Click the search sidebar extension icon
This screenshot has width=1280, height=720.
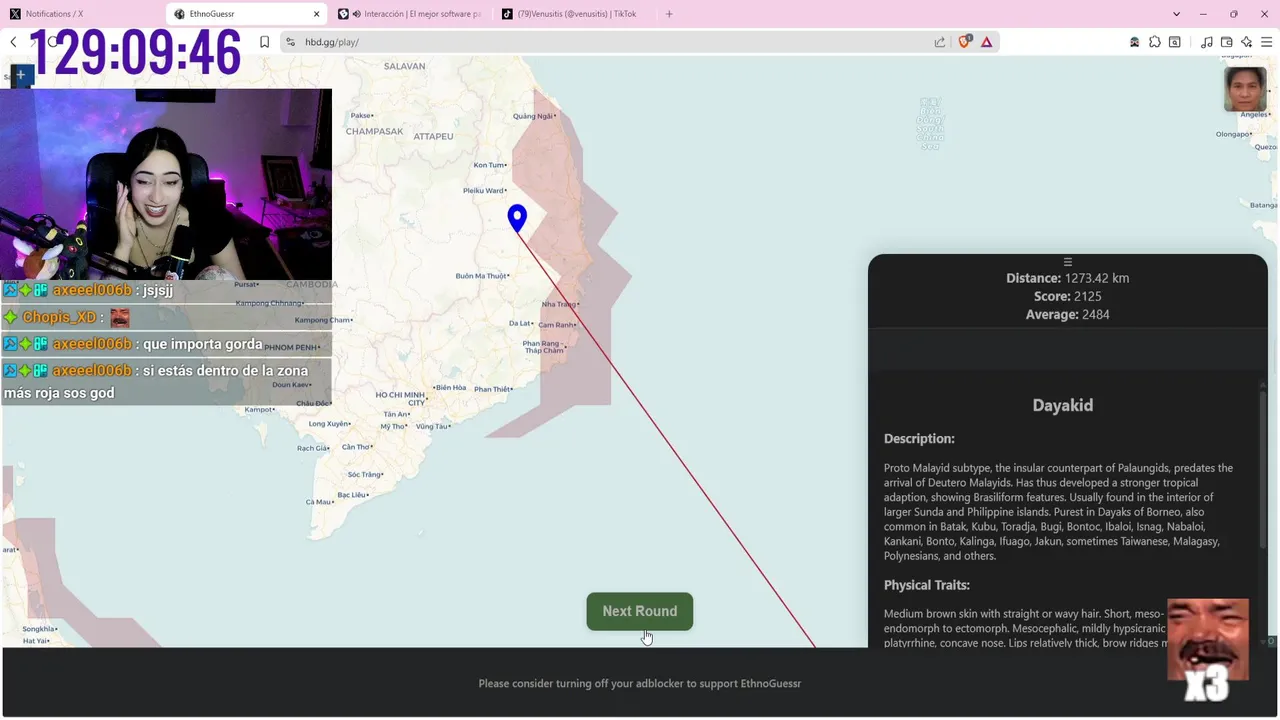pos(1175,42)
